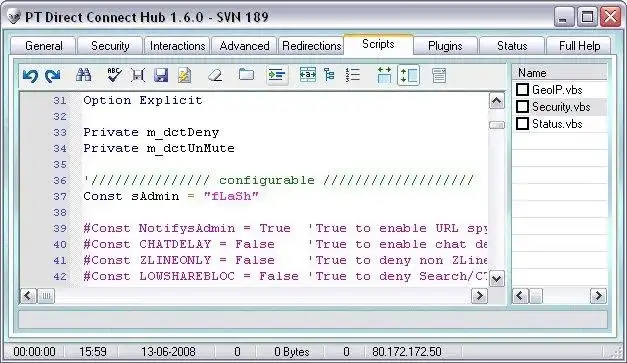Screen dimensions: 627x363
Task: Click the code editor's scroll left arrow
Action: click(28, 296)
